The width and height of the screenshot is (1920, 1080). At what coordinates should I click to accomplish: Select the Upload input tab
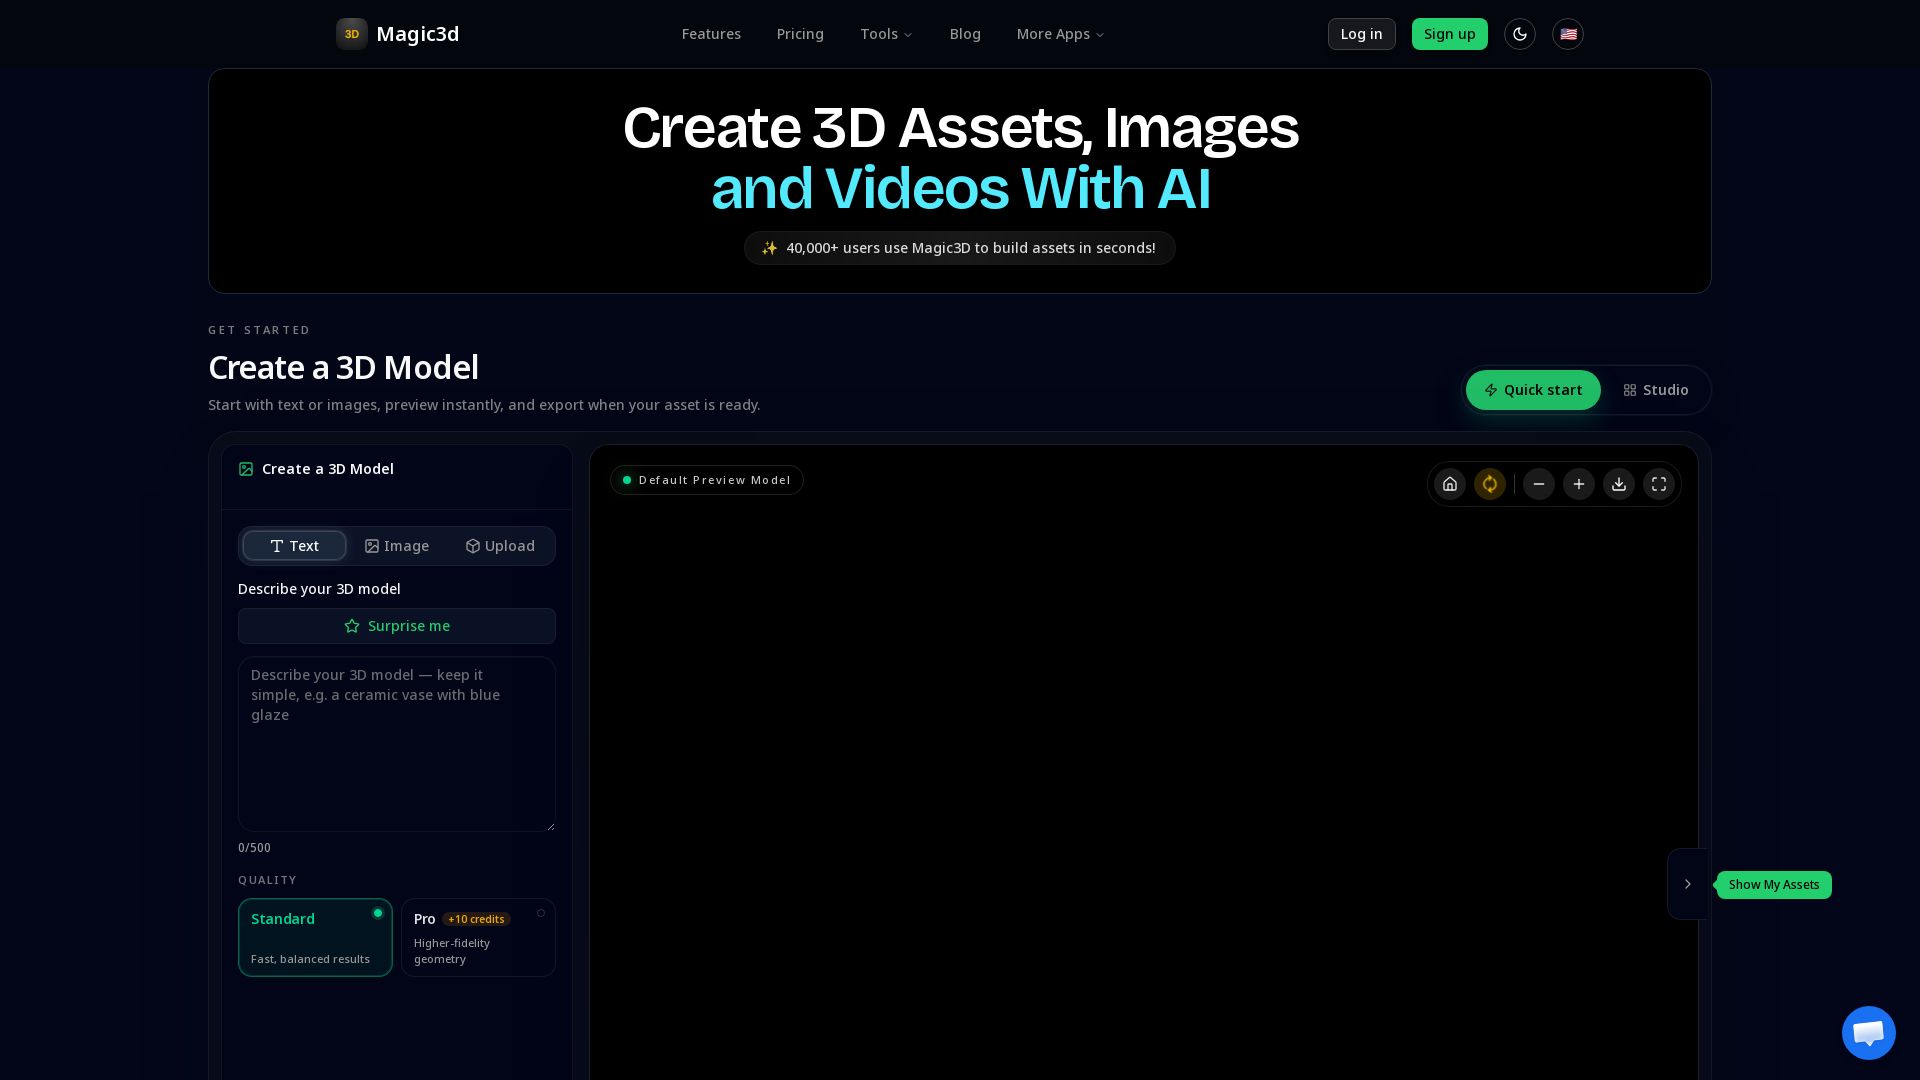(500, 546)
